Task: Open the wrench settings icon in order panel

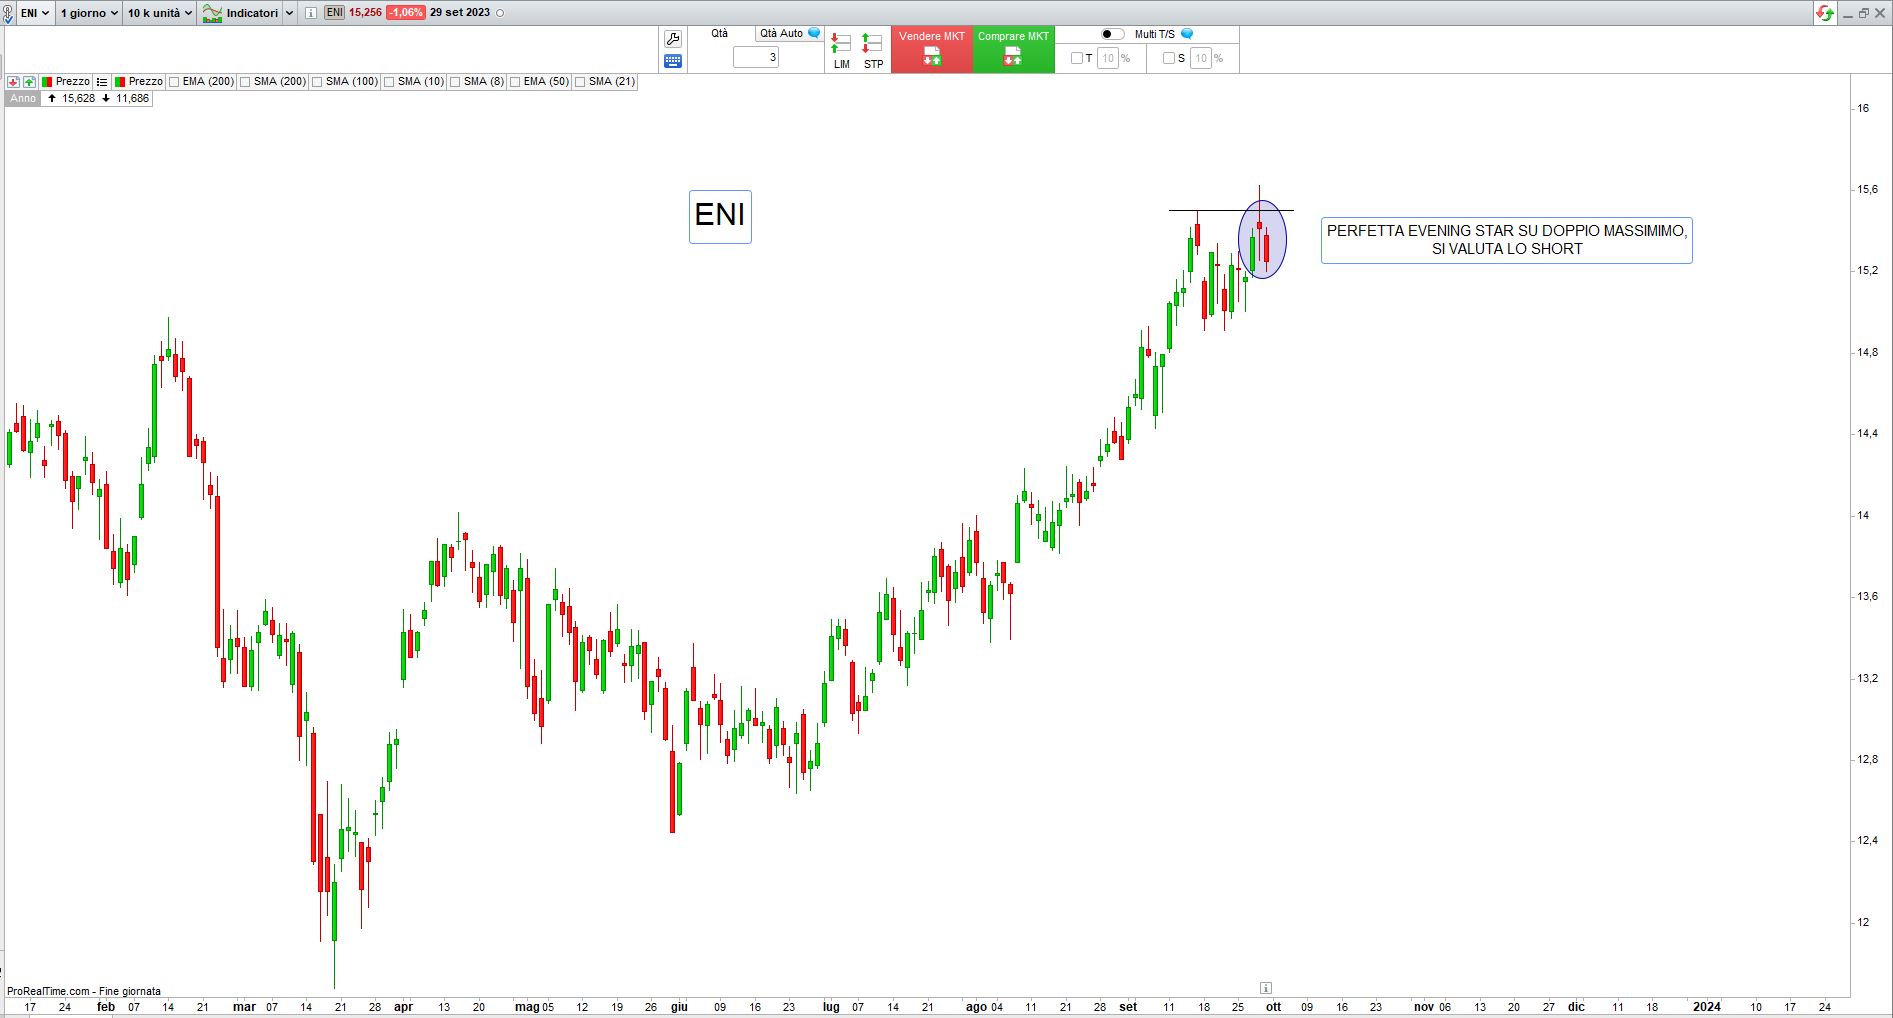Action: pyautogui.click(x=673, y=39)
